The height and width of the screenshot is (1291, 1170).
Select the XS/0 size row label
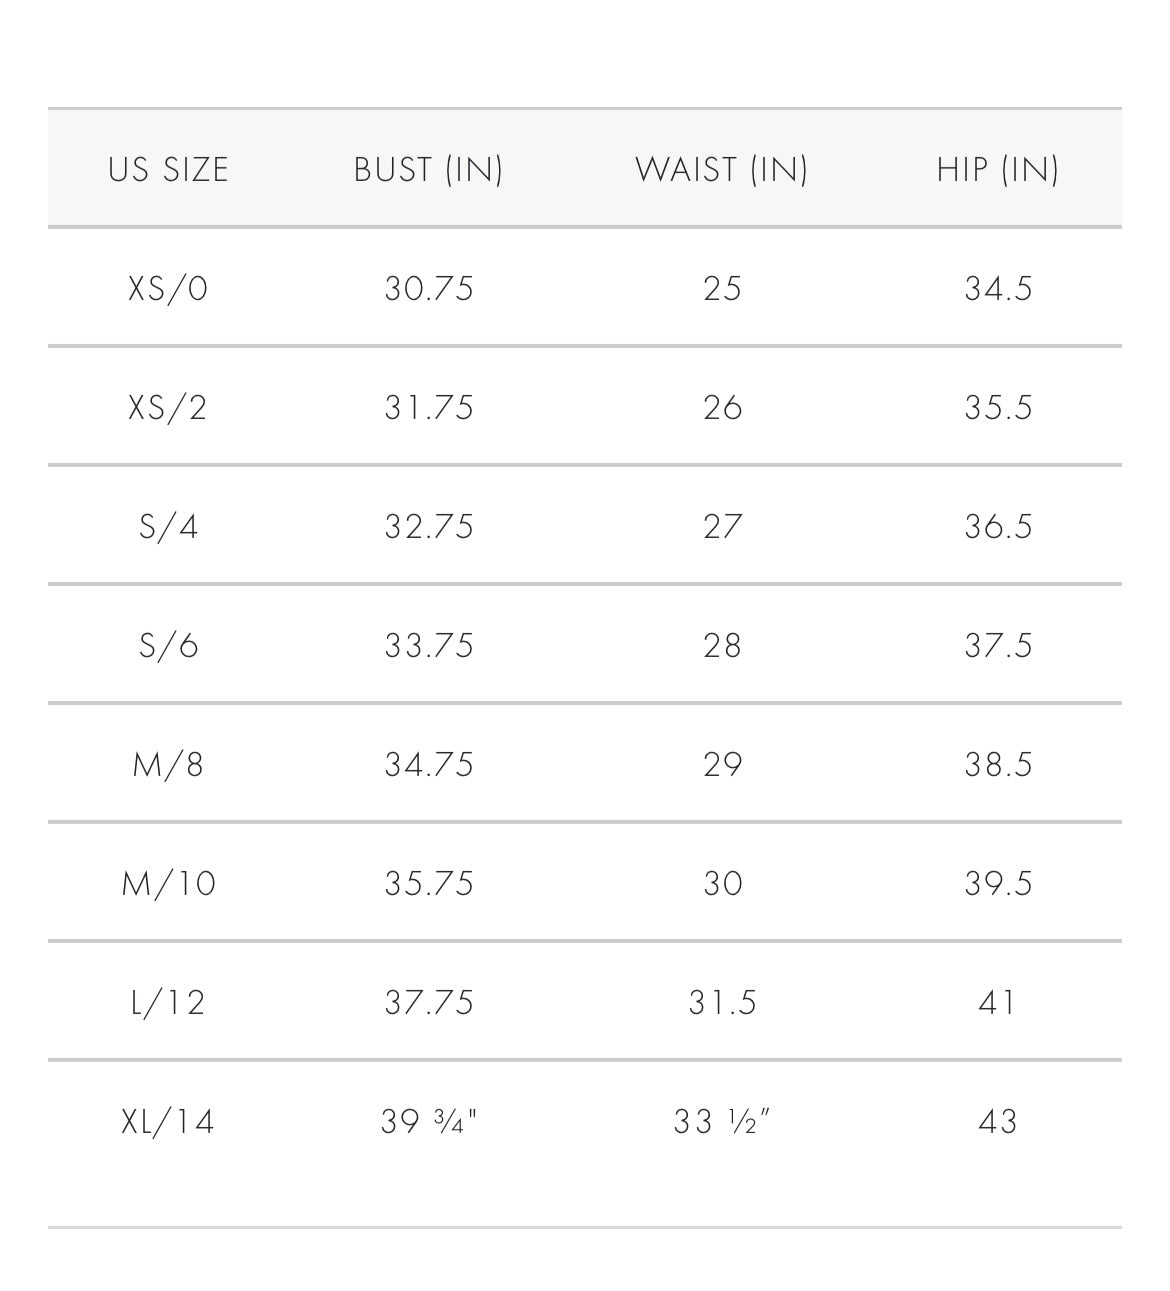(x=169, y=289)
